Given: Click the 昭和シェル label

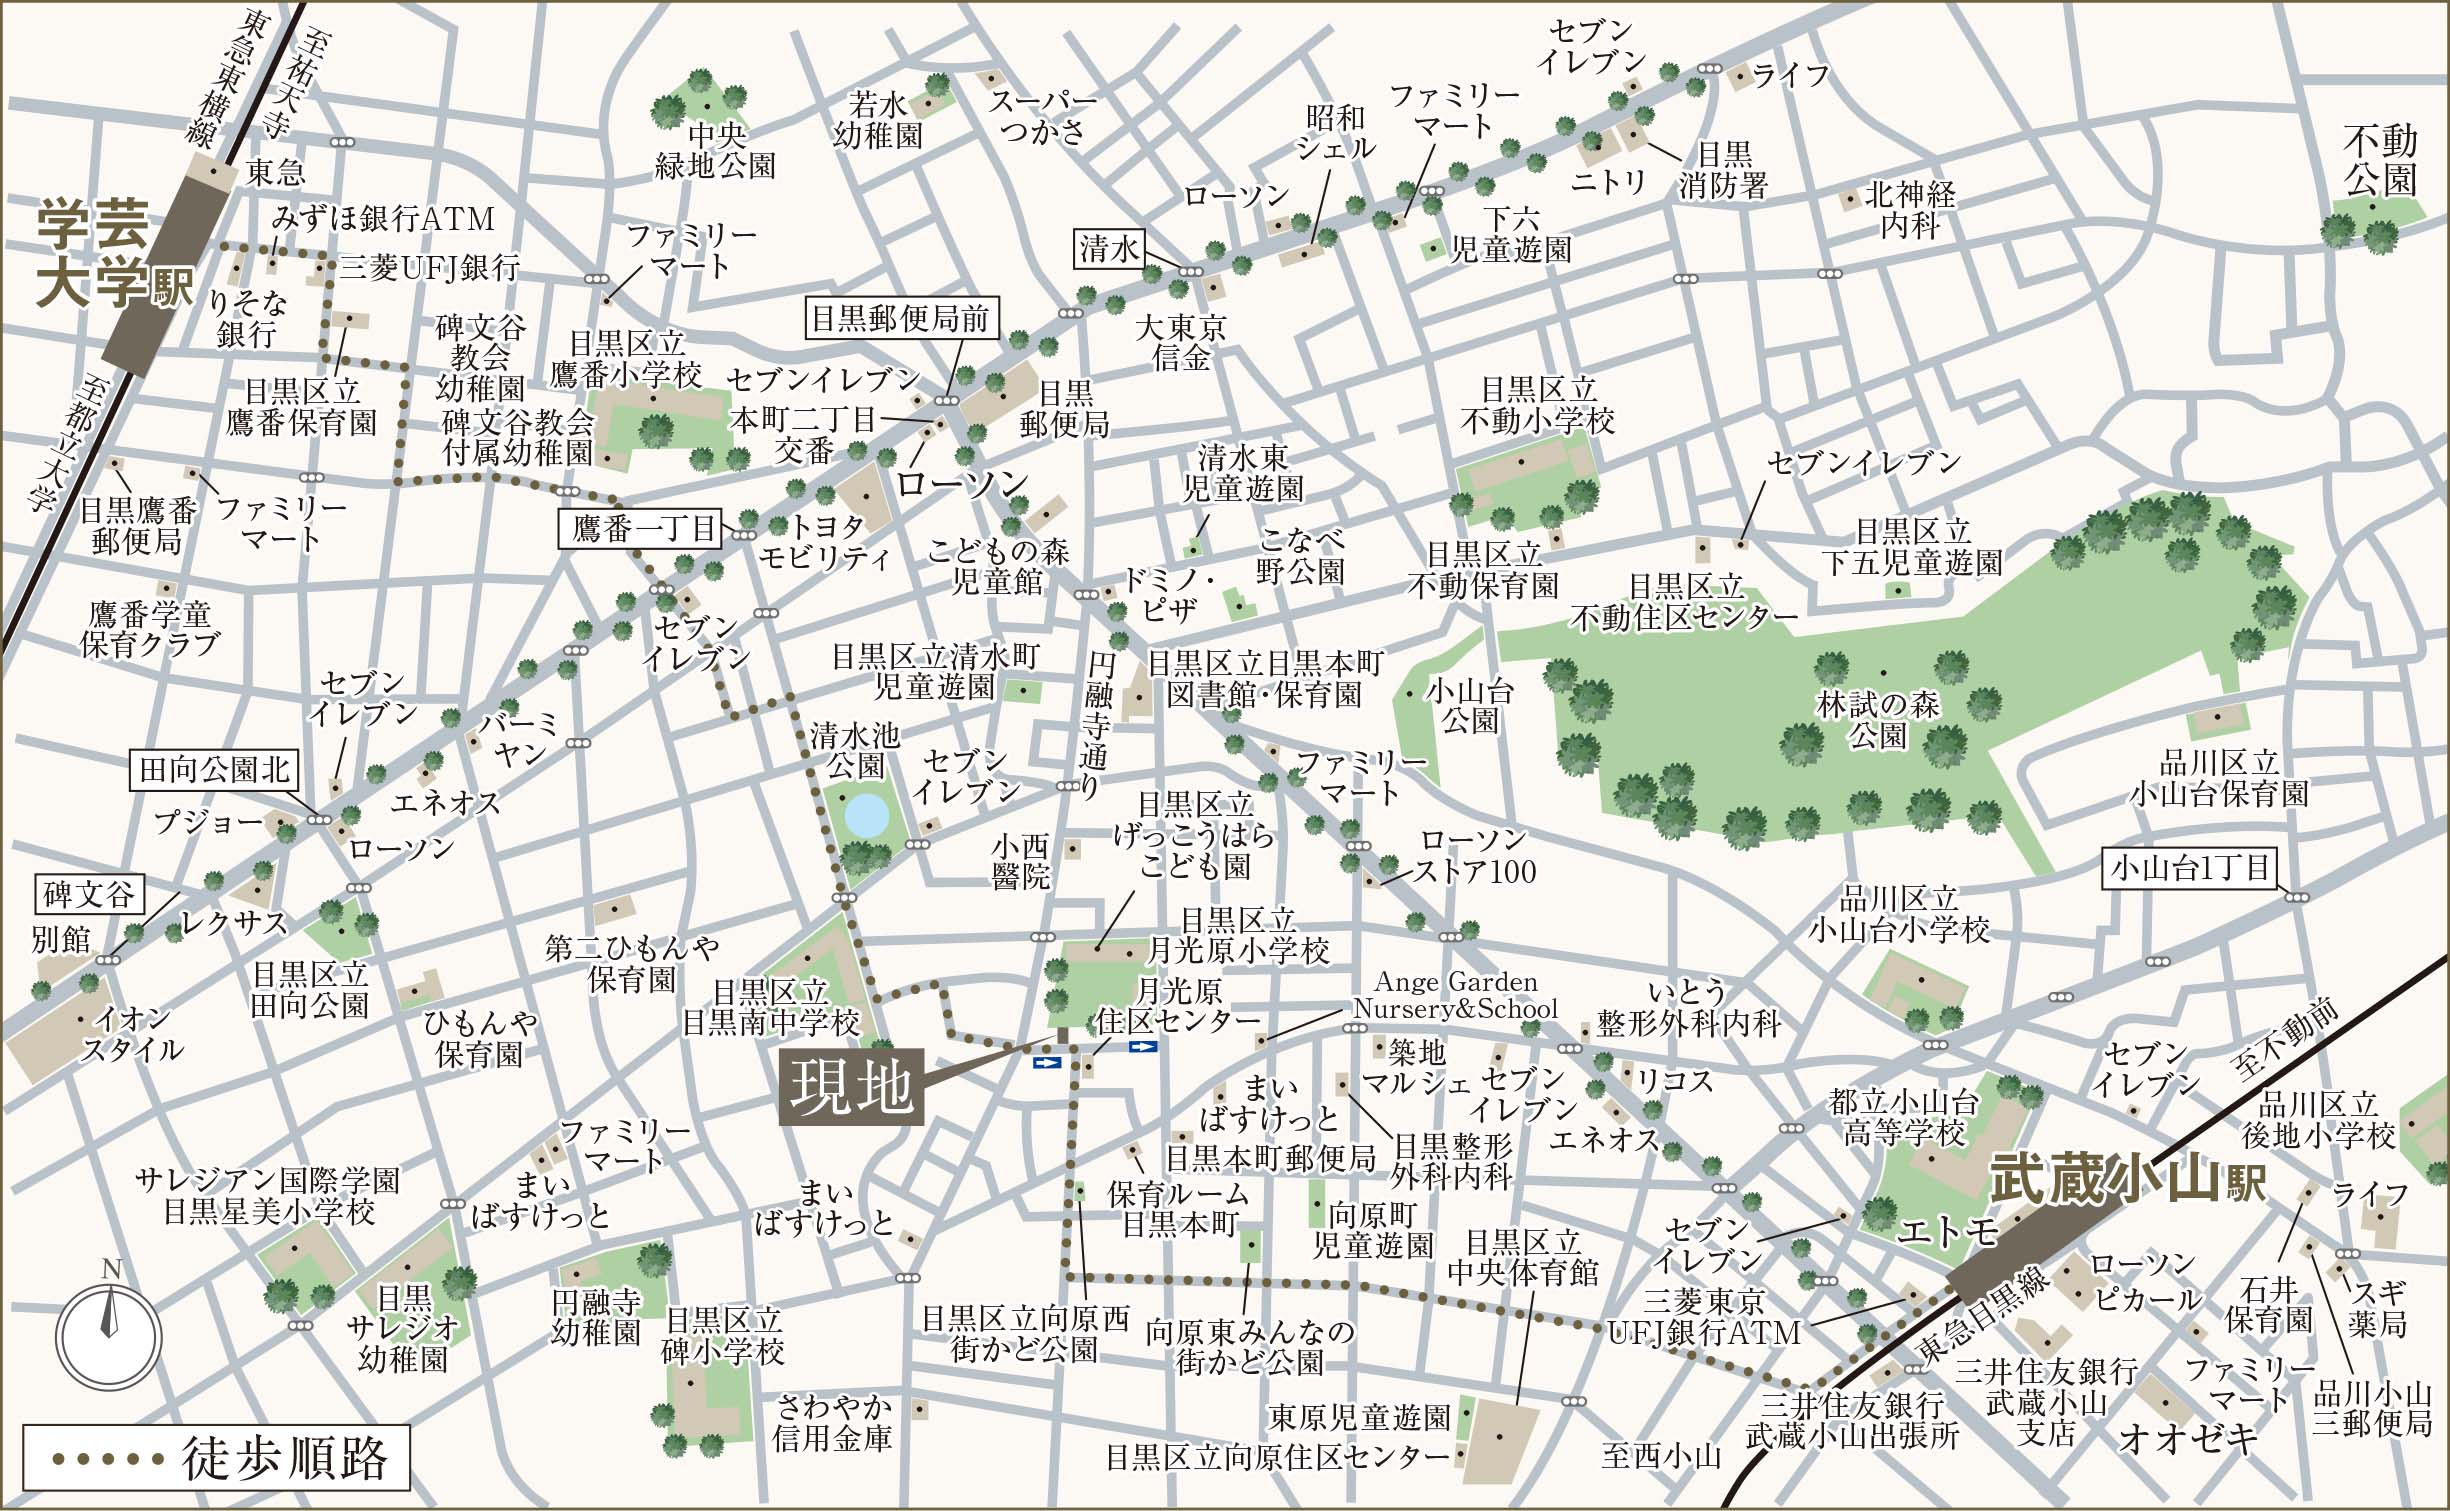Looking at the screenshot, I should 1335,133.
